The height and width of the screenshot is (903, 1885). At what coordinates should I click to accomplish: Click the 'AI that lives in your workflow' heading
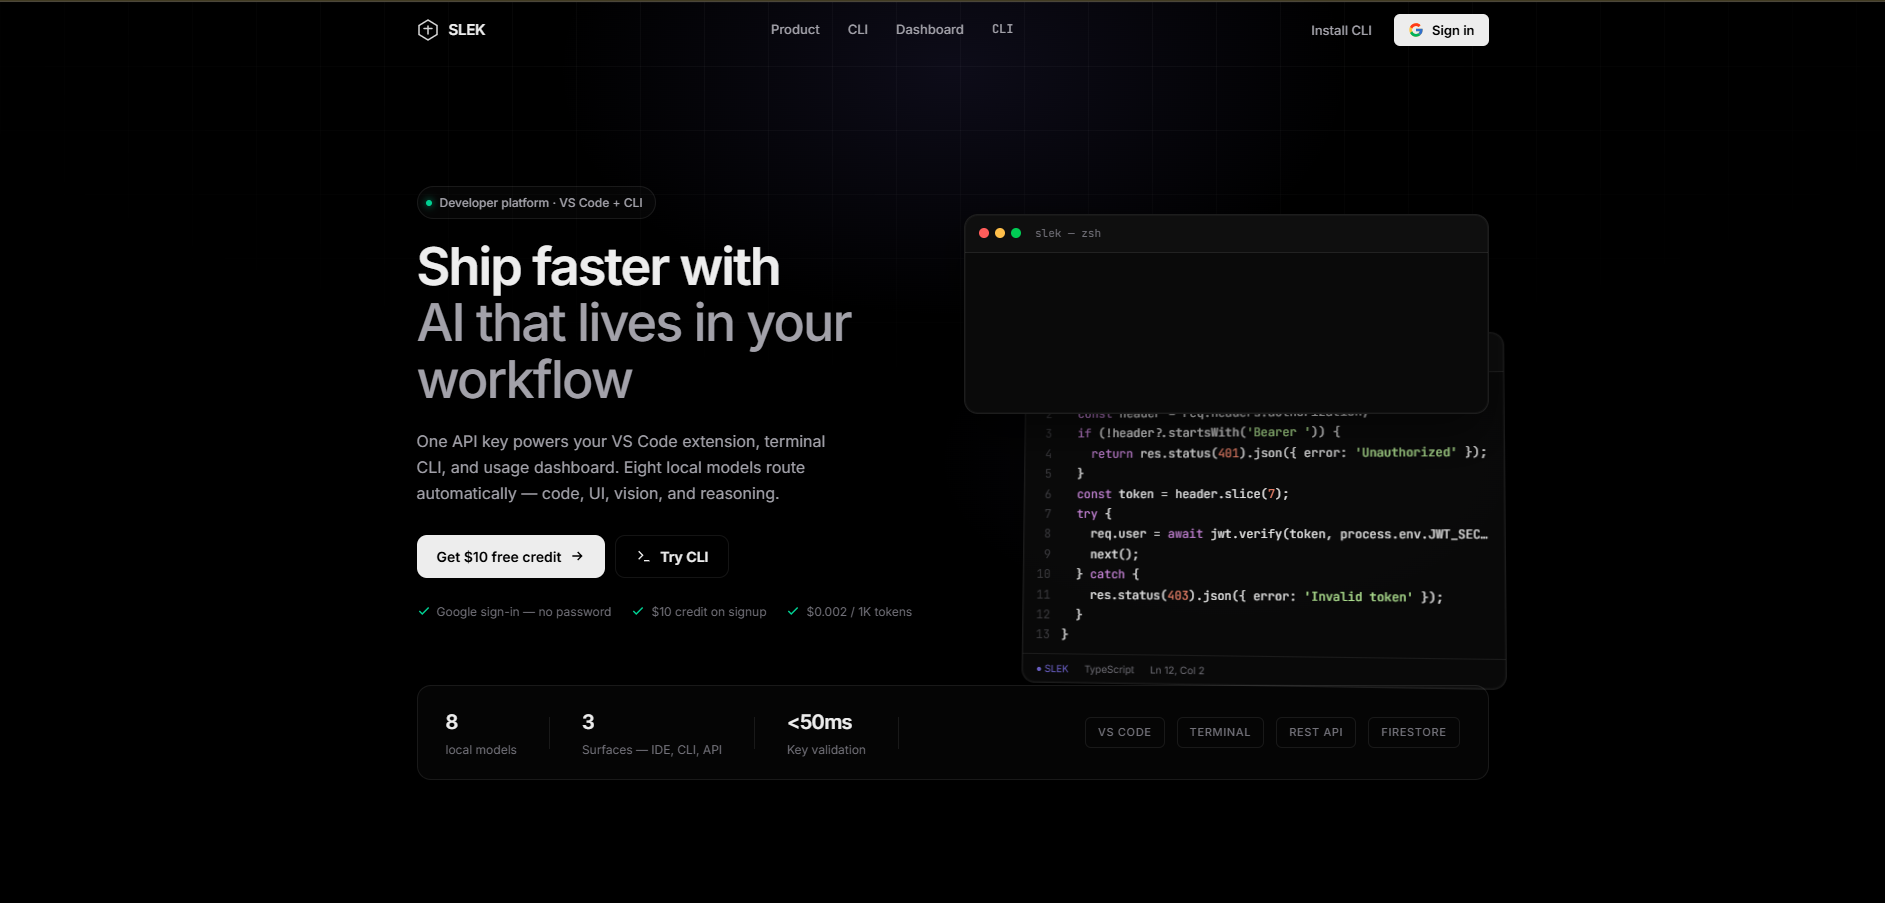(634, 352)
